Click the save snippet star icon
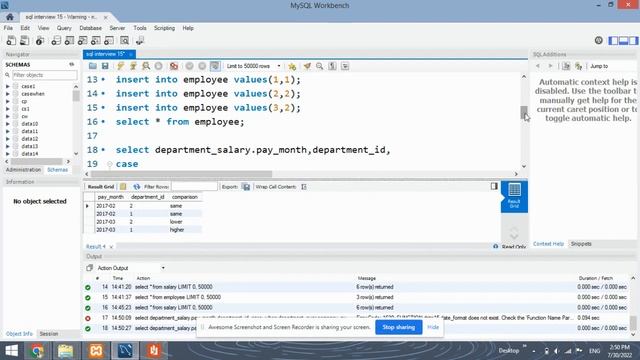 coord(292,66)
